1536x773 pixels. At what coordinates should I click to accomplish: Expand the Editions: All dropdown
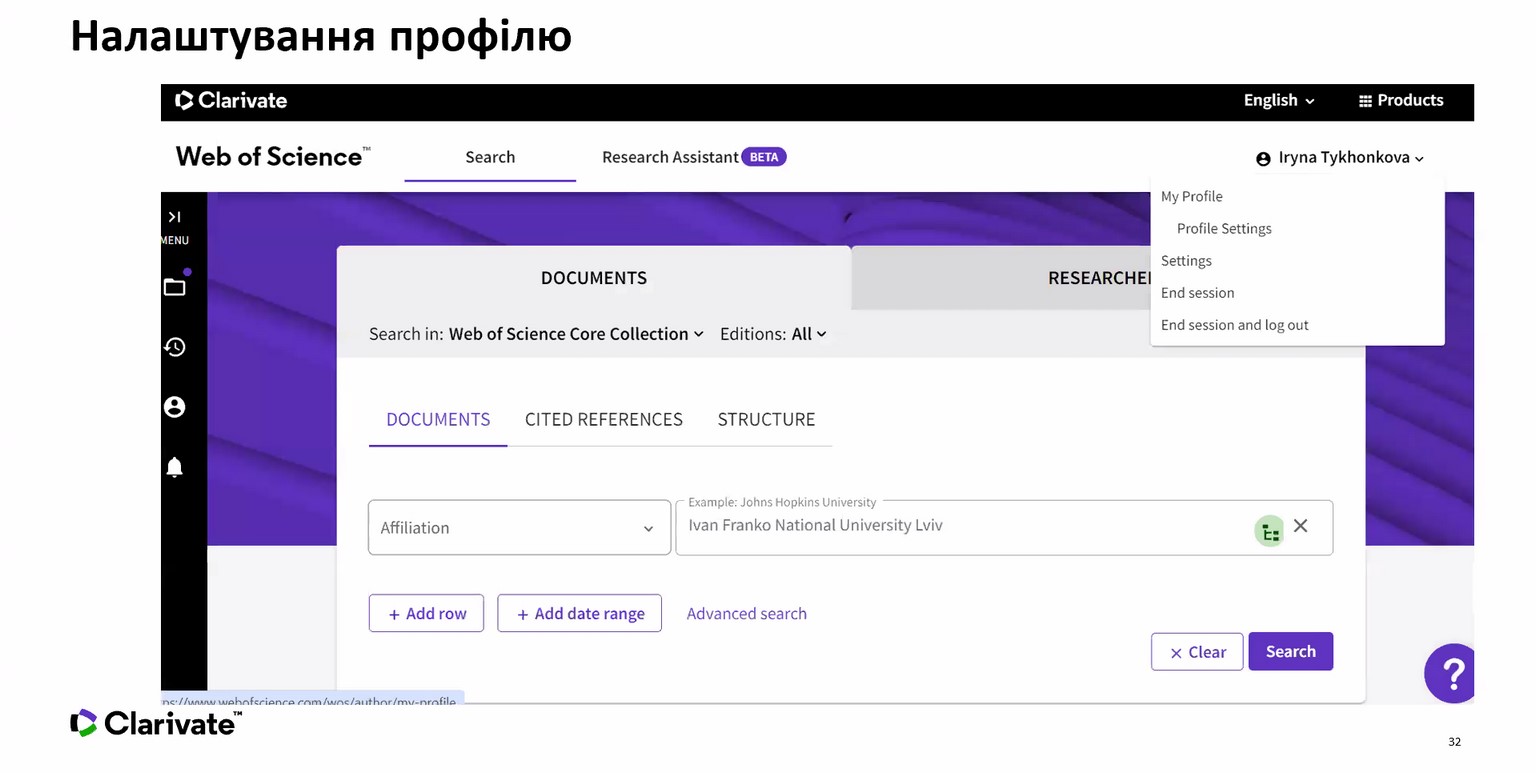[x=808, y=334]
